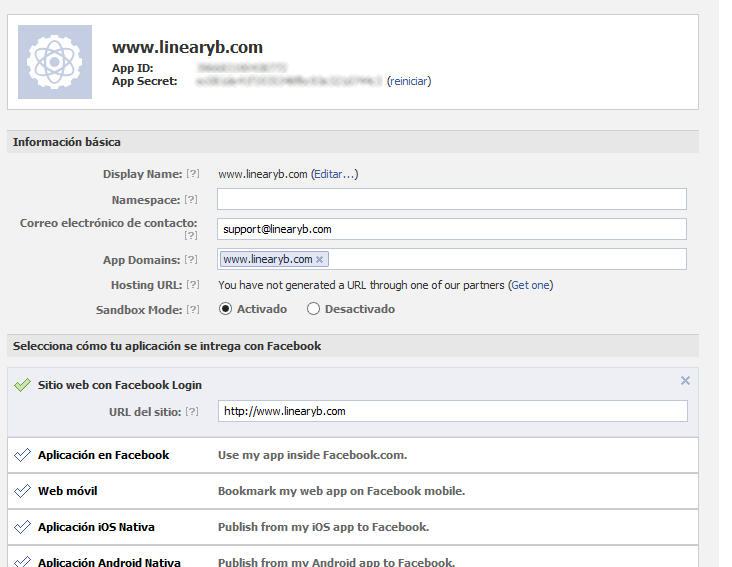Click the help [?] next to Namespace
Viewport: 732px width, 567px height.
191,199
